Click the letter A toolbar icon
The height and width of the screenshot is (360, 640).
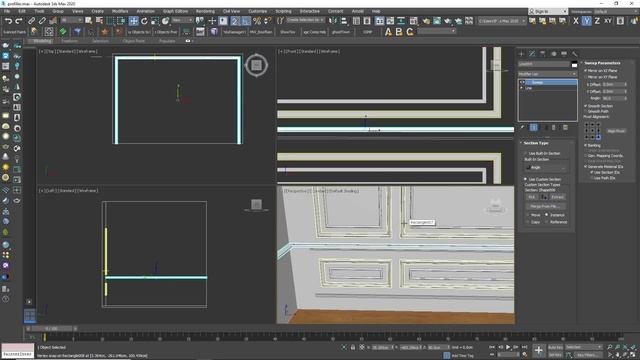pos(388,32)
